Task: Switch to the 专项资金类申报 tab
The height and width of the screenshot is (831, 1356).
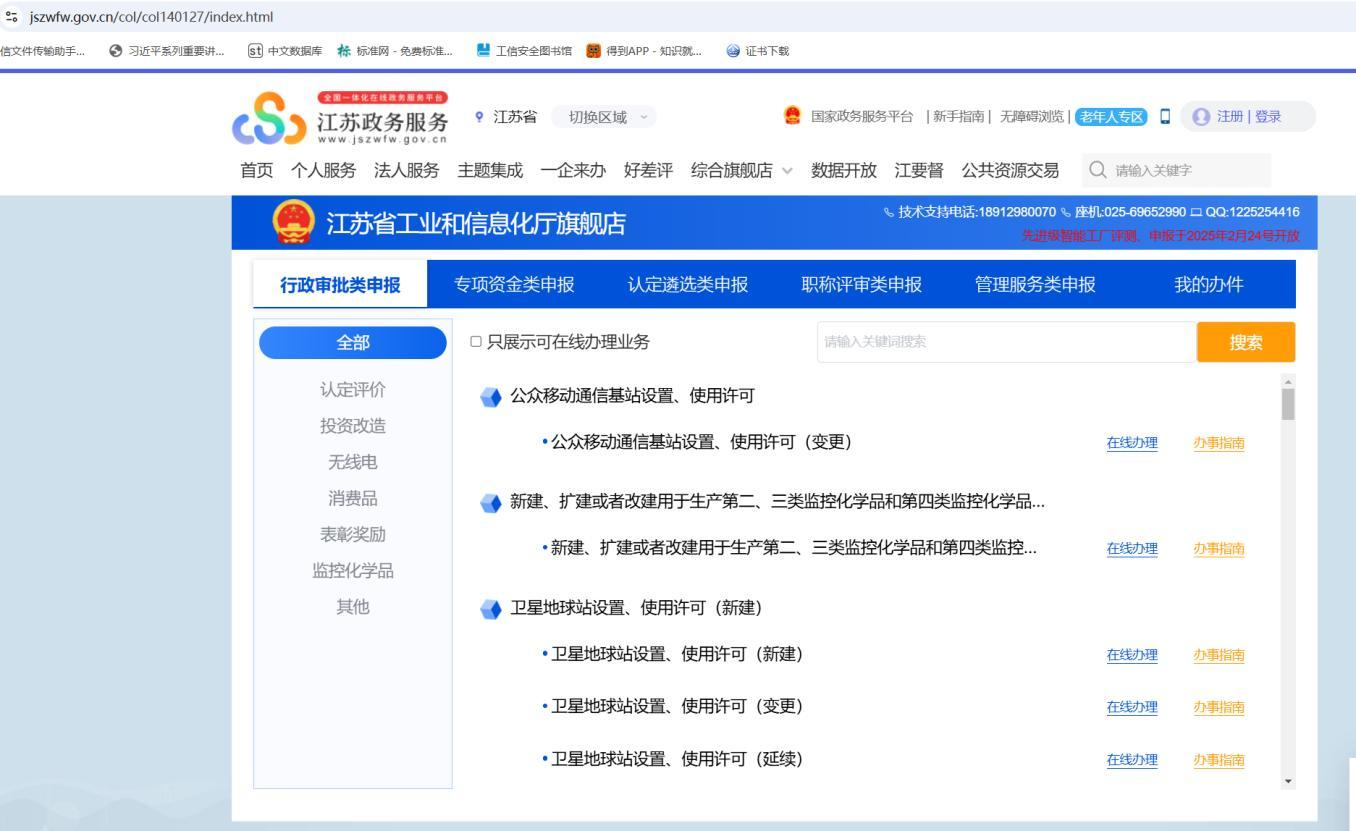Action: point(514,285)
